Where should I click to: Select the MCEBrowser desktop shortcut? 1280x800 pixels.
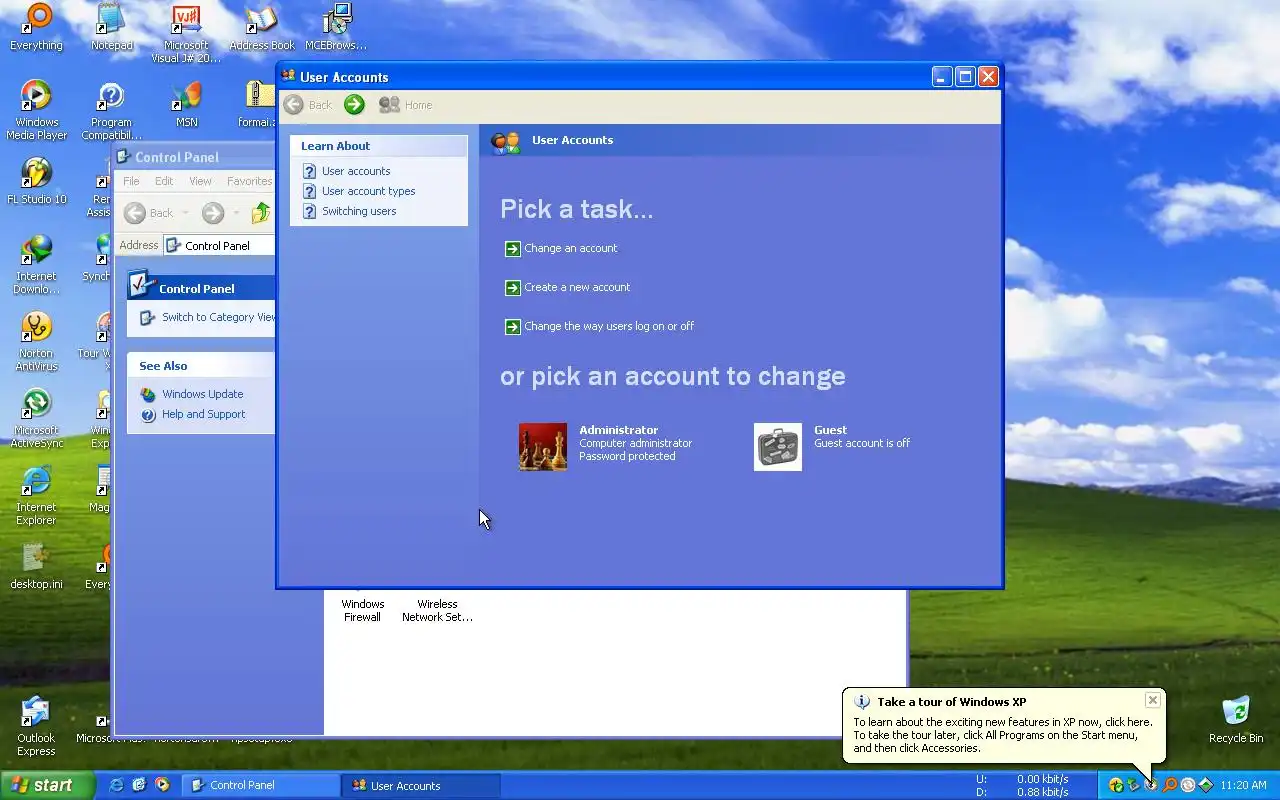point(336,27)
